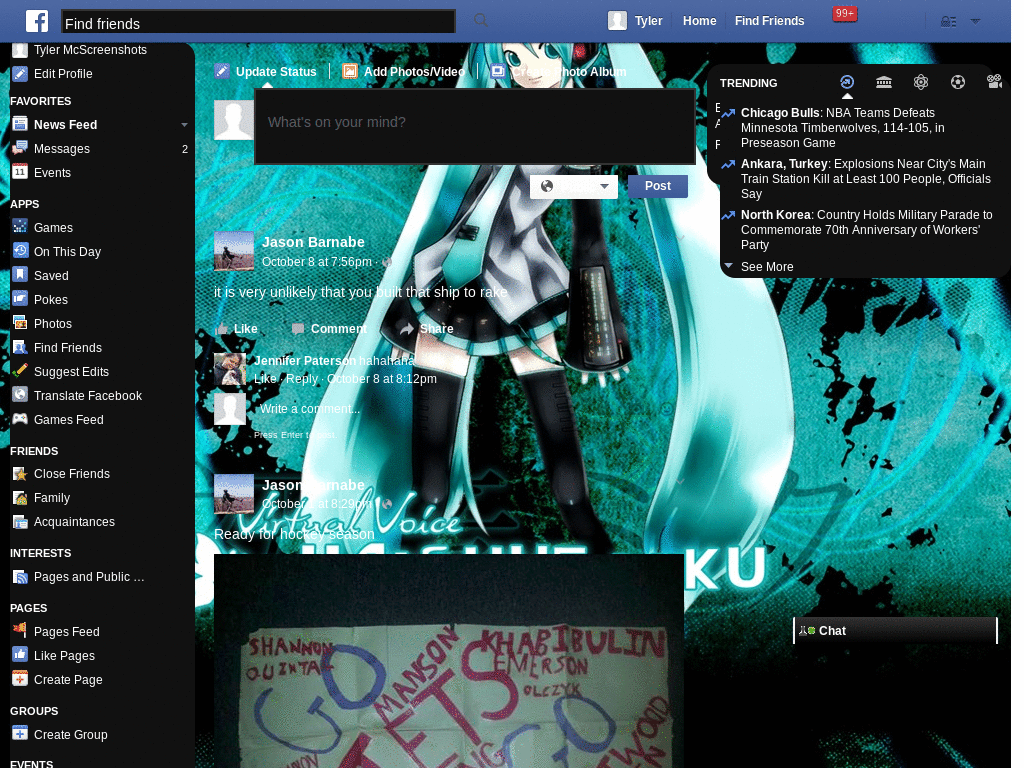
Task: Click the Games Feed controller icon
Action: [20, 419]
